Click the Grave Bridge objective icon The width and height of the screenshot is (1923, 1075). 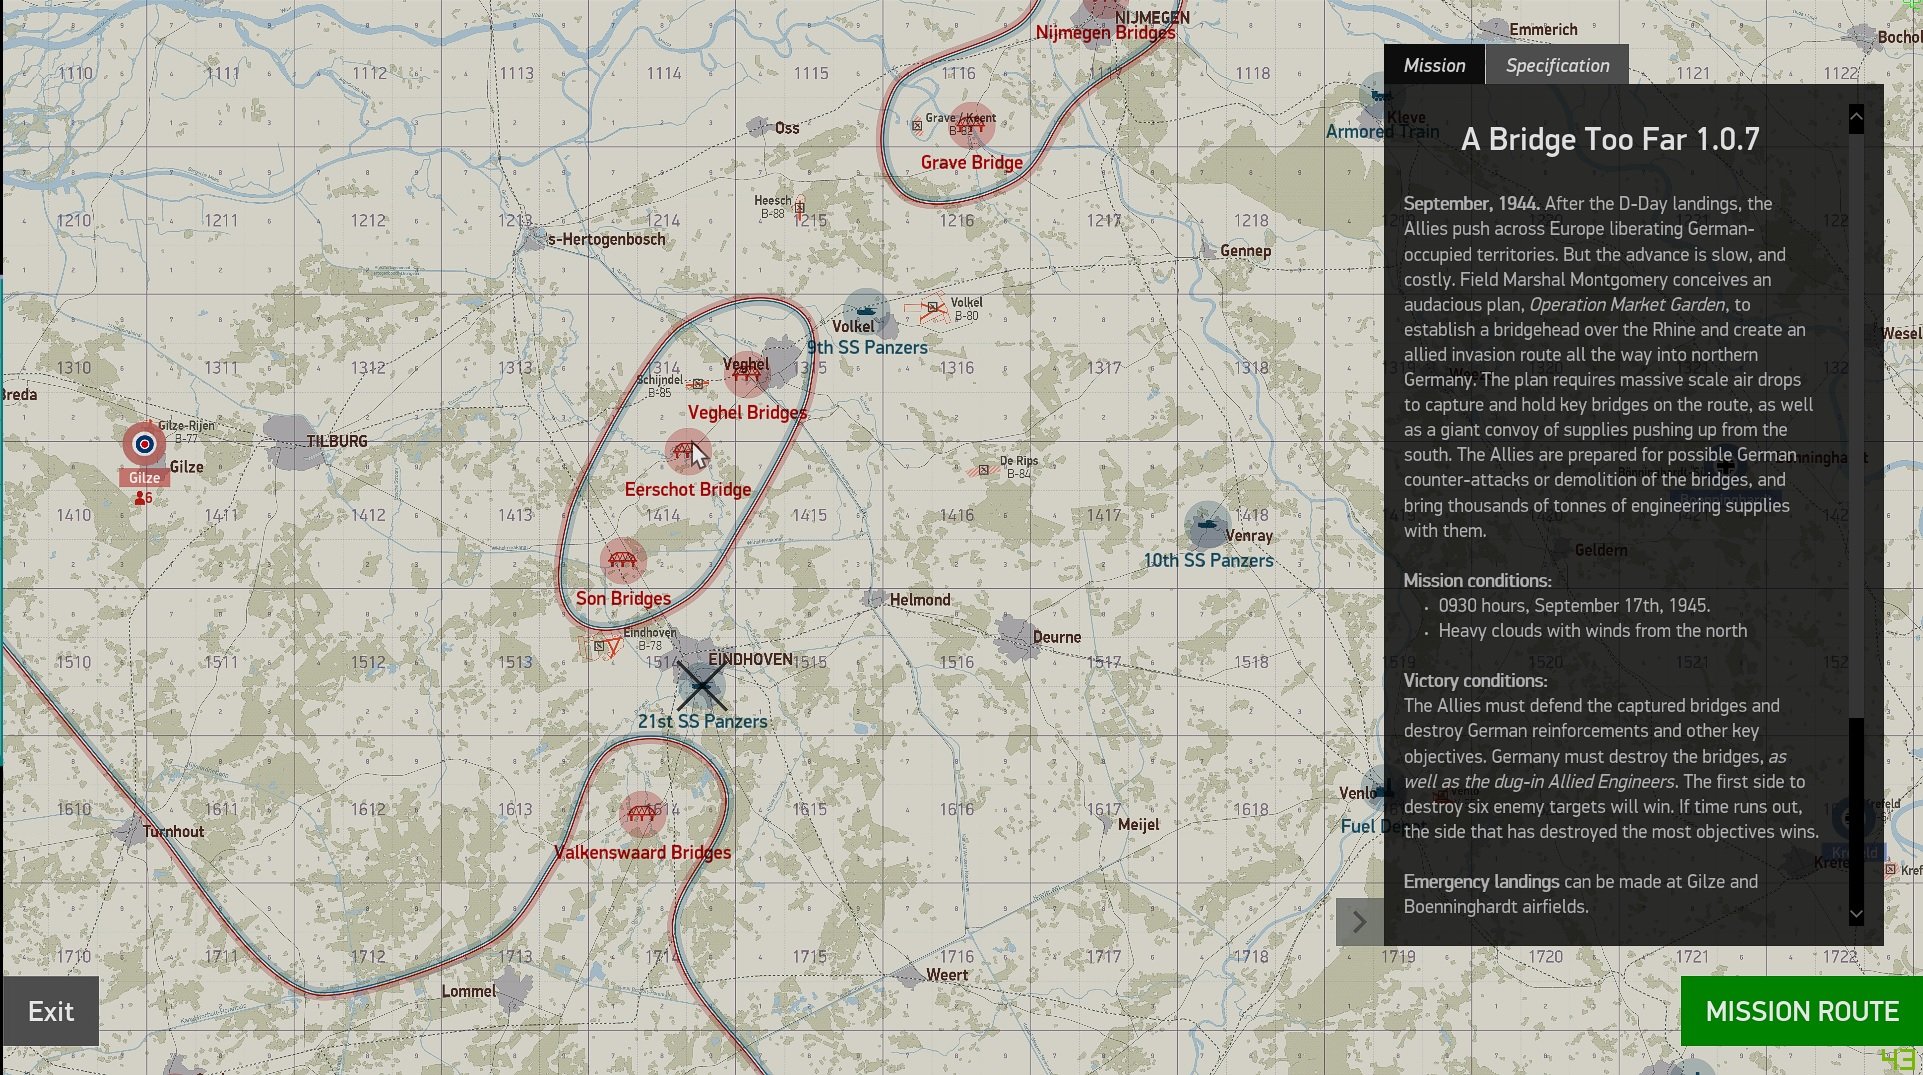(x=971, y=125)
